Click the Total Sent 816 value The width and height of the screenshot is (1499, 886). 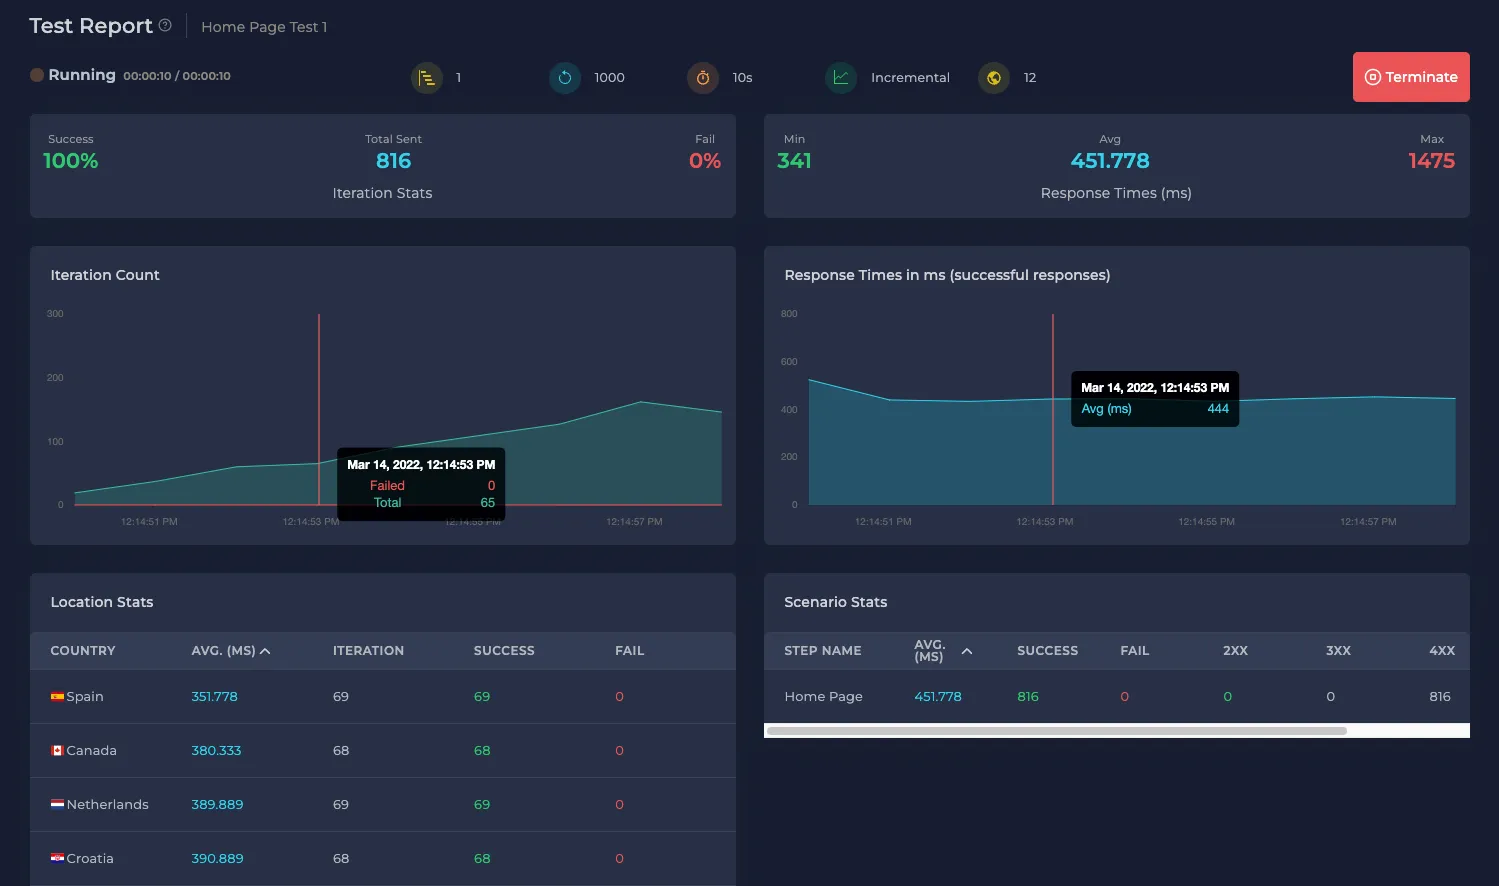tap(393, 161)
